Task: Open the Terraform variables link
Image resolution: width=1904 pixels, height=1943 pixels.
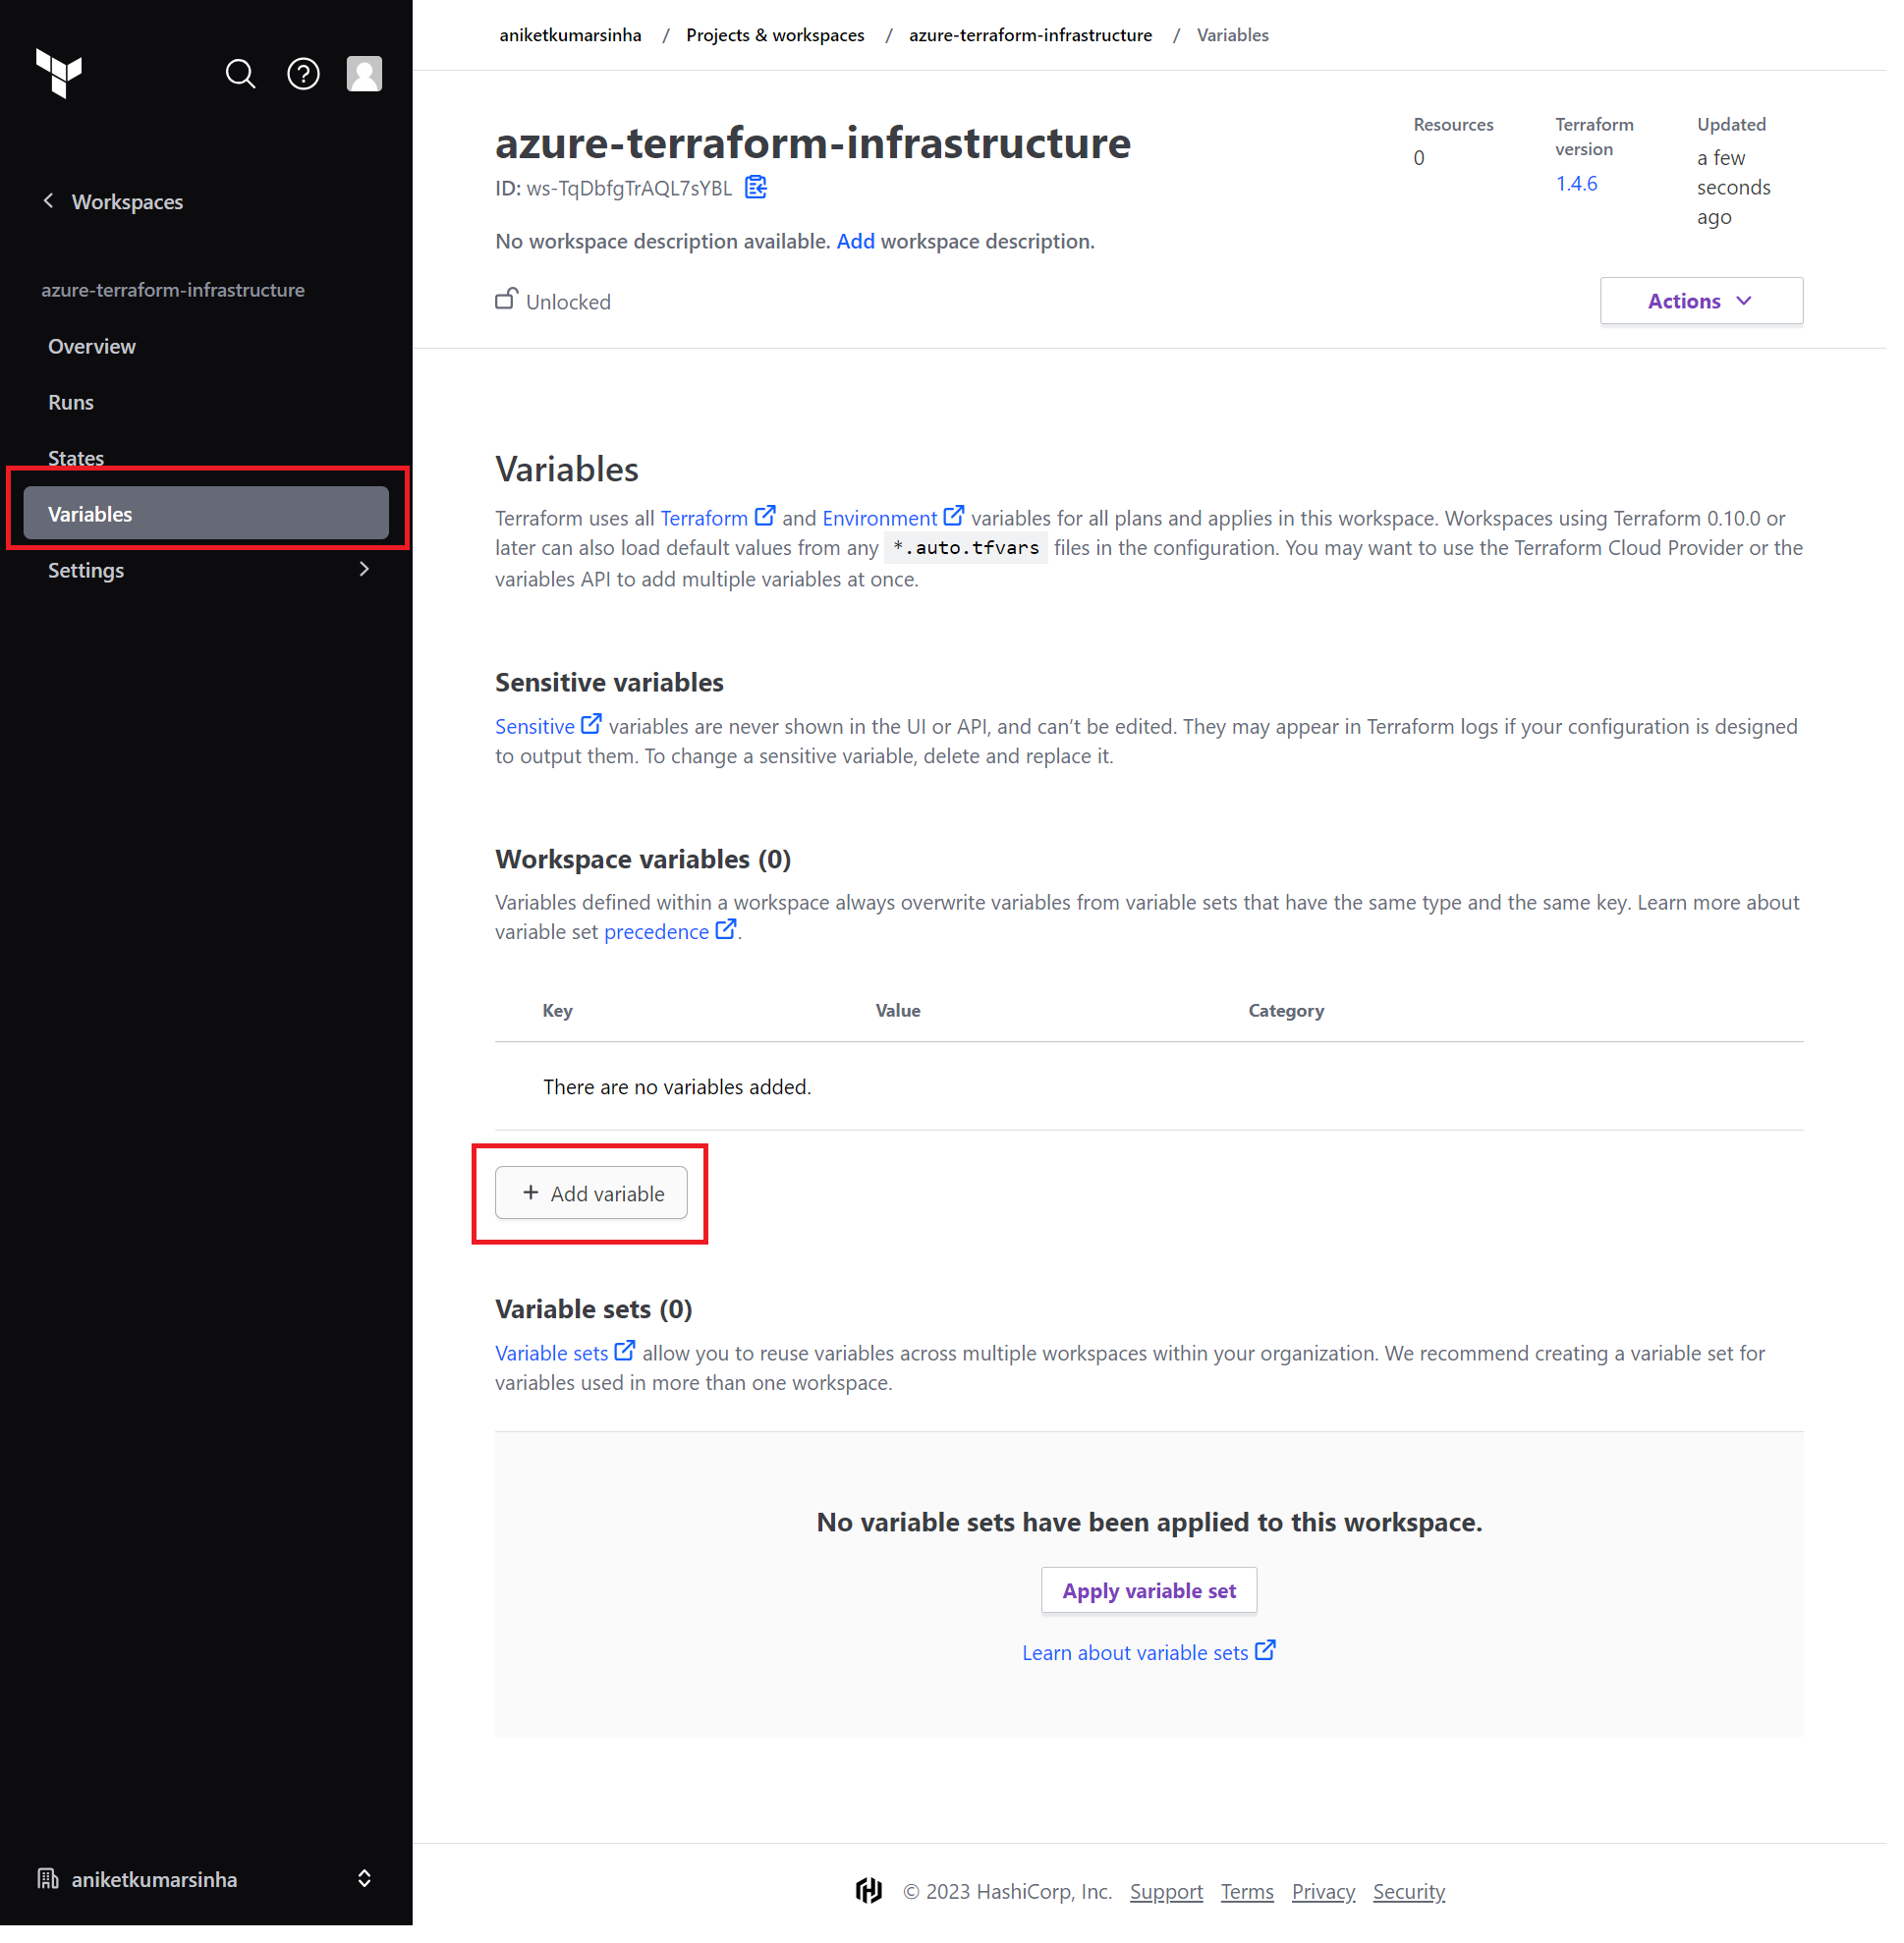Action: click(x=705, y=518)
